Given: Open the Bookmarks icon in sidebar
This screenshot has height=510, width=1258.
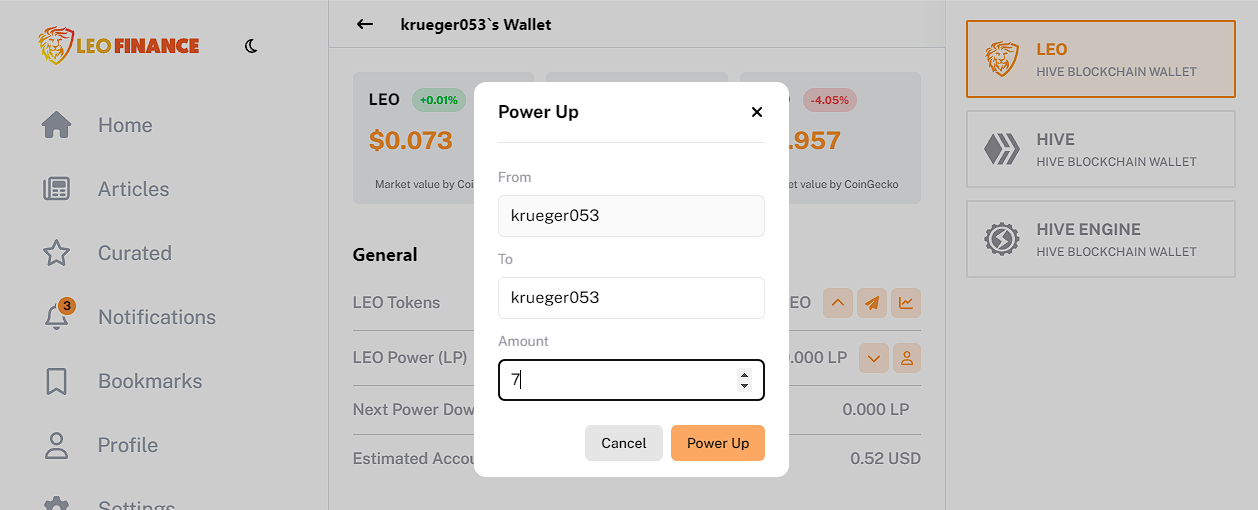Looking at the screenshot, I should click(56, 381).
